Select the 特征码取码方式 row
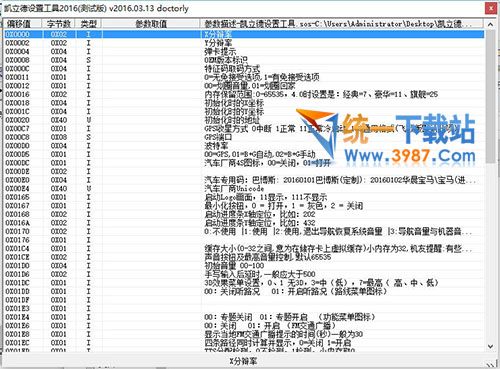 244,69
